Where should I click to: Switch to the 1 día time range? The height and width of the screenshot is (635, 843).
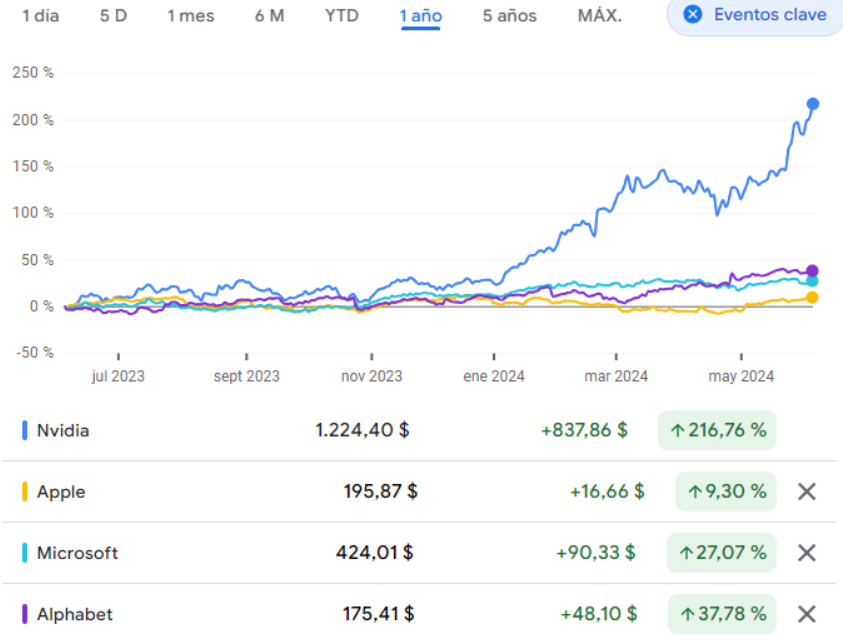click(41, 16)
